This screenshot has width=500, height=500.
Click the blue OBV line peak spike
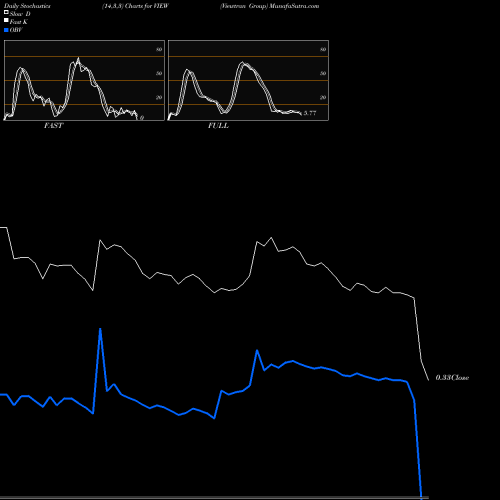click(100, 329)
